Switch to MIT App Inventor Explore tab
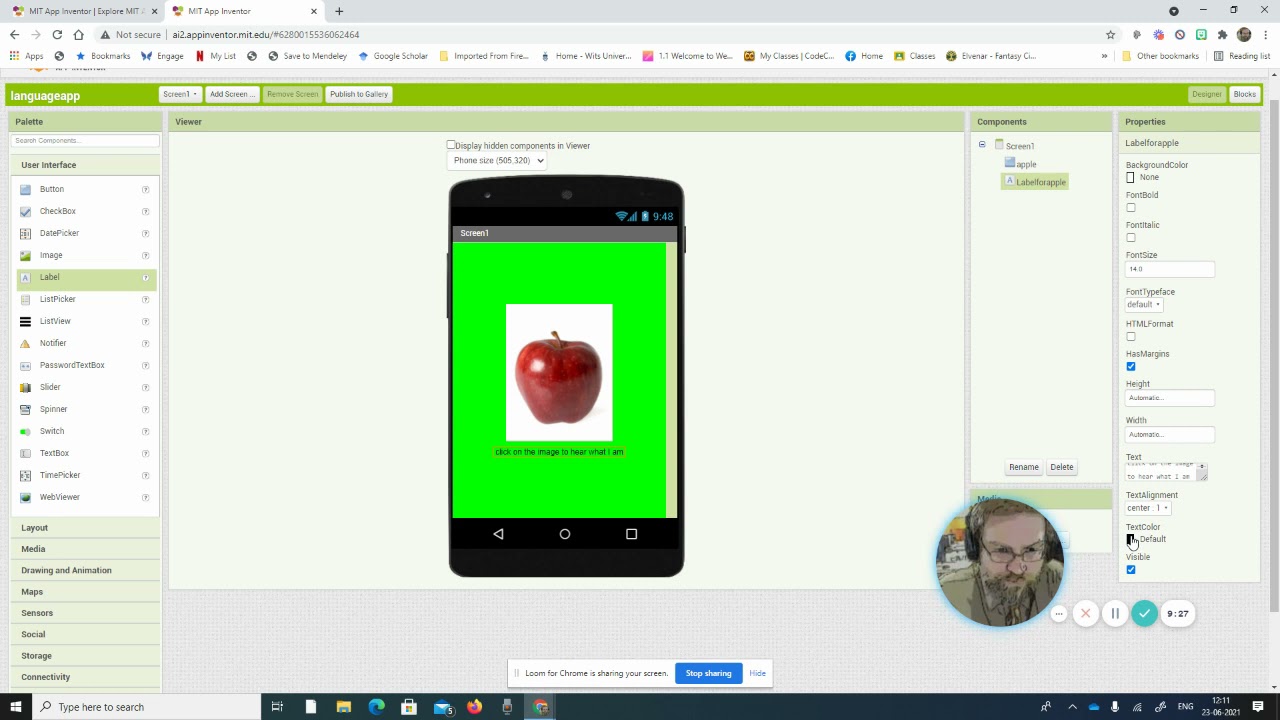Image resolution: width=1280 pixels, height=720 pixels. point(84,11)
